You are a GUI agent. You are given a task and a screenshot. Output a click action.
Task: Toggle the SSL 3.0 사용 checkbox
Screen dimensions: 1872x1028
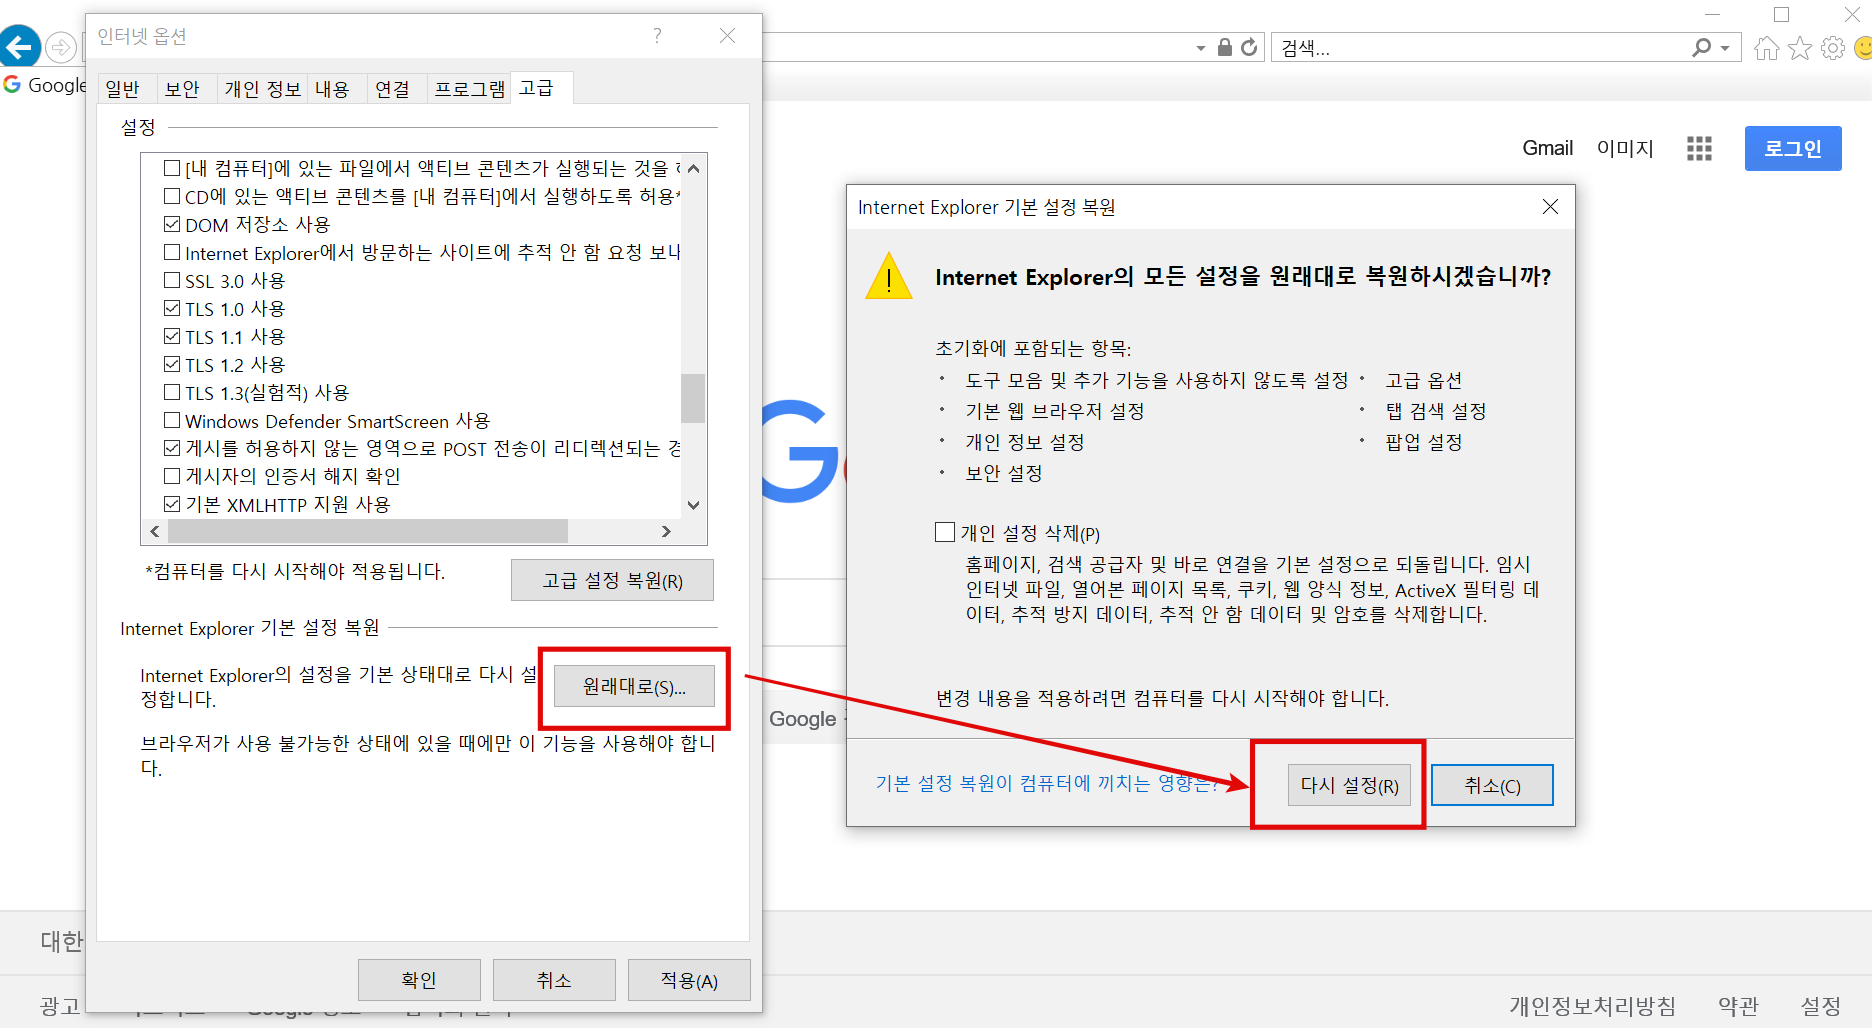(172, 280)
